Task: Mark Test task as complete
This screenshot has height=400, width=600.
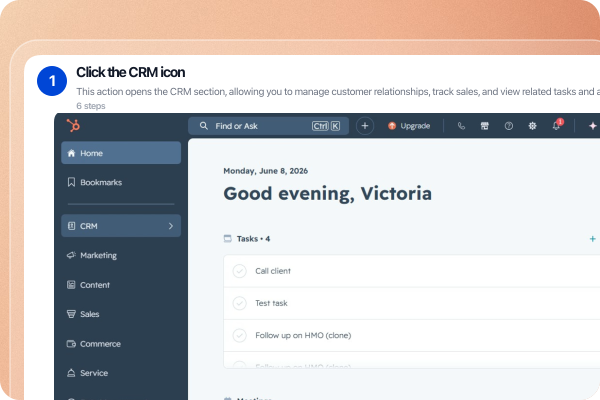Action: [x=240, y=303]
